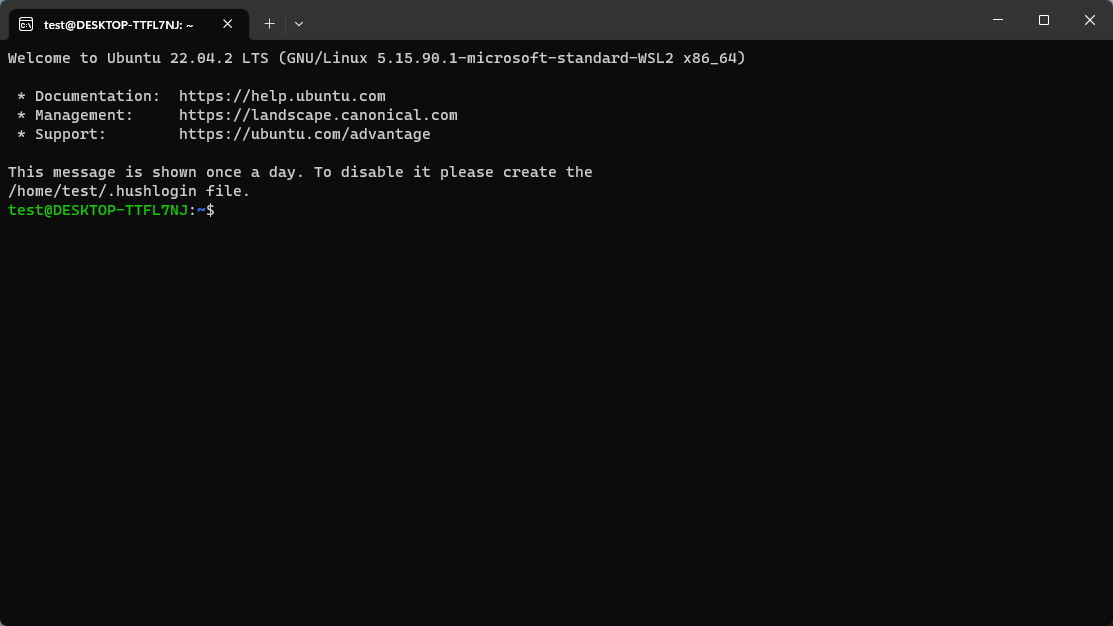The width and height of the screenshot is (1113, 626).
Task: Click the green test@DESKTOP-TTFL7NJ prompt text
Action: [x=98, y=210]
